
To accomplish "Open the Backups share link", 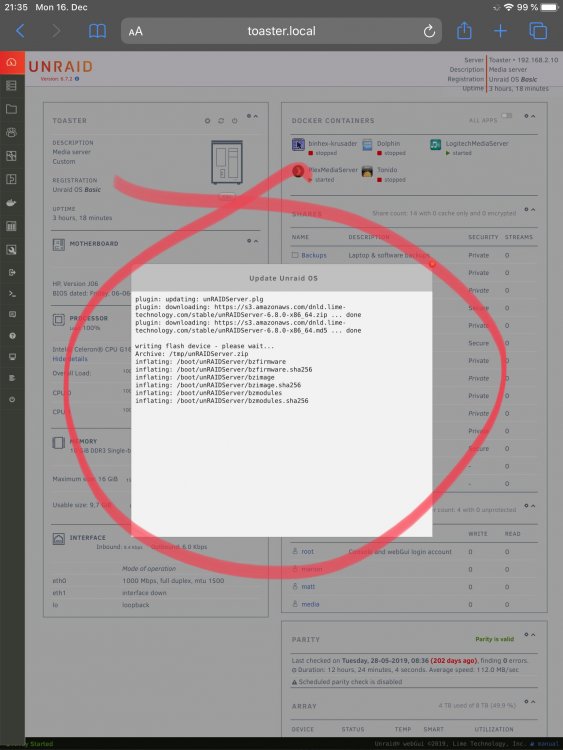I will (x=314, y=255).
